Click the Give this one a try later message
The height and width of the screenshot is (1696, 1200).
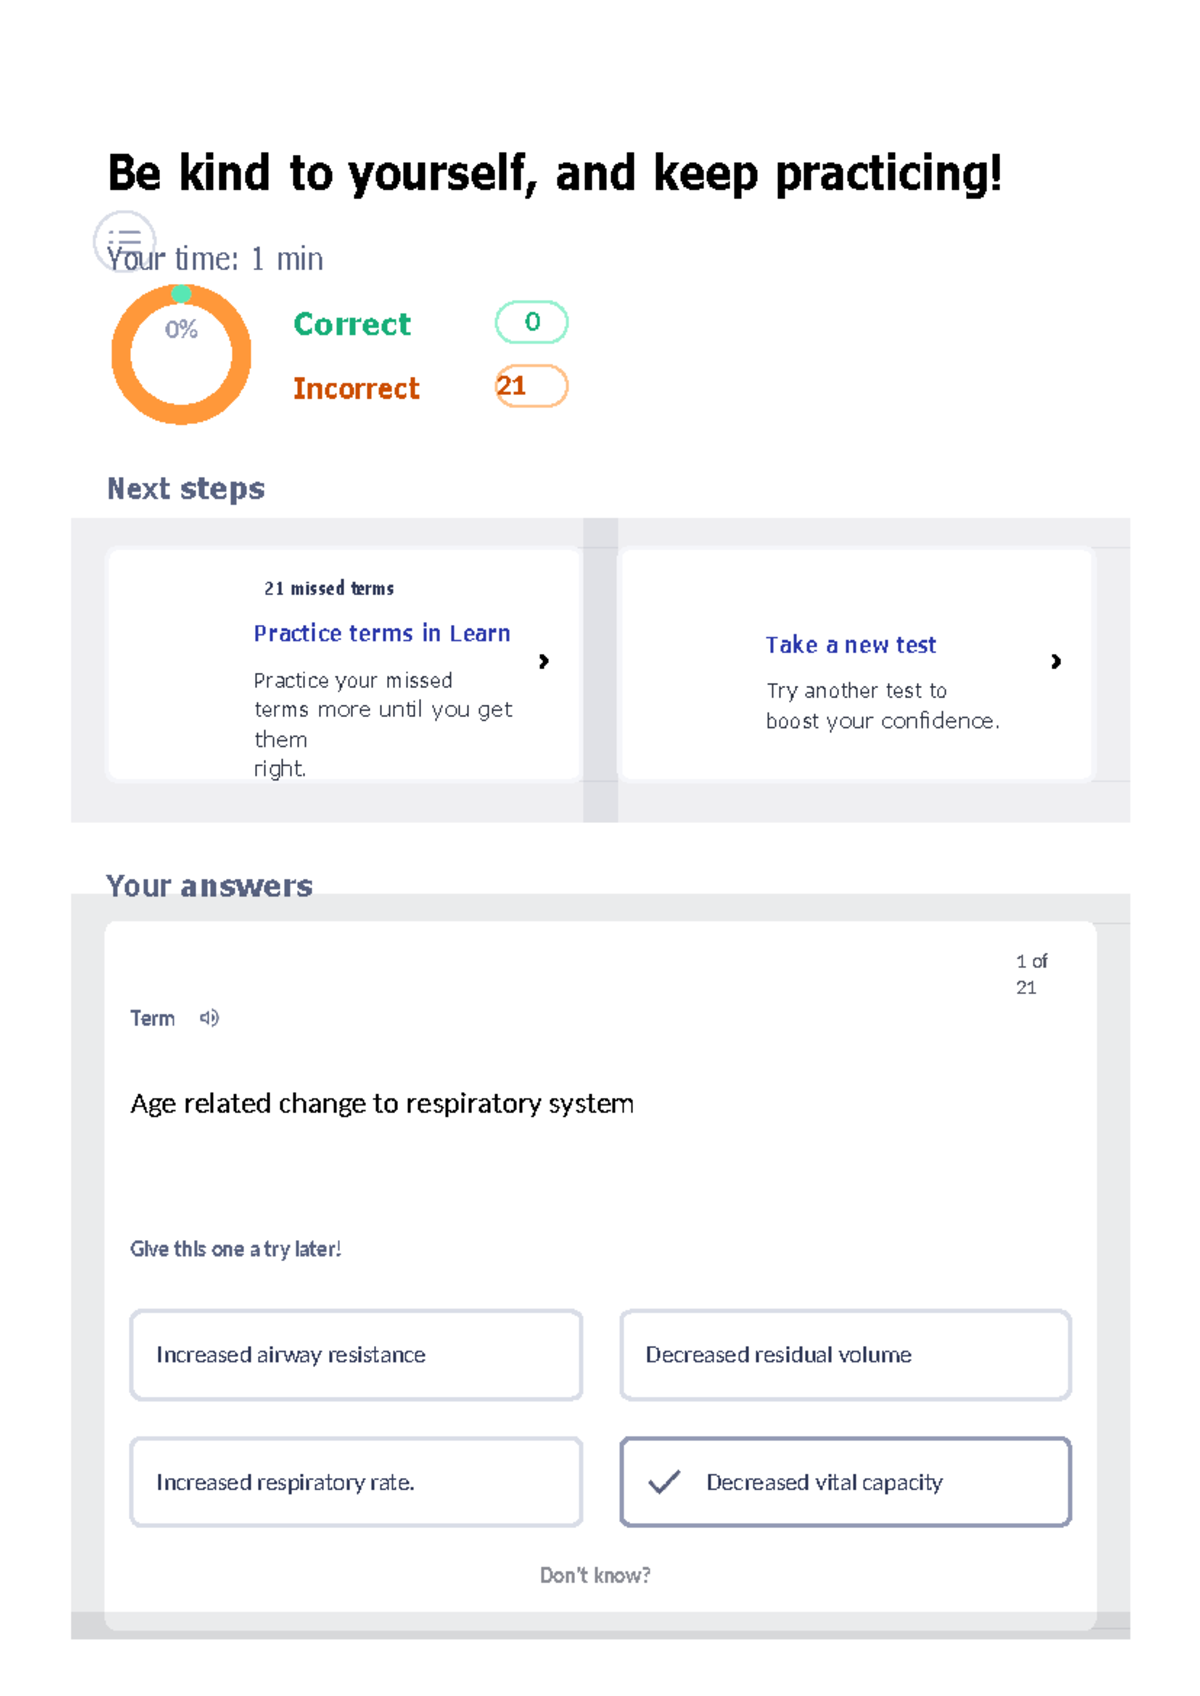236,1249
